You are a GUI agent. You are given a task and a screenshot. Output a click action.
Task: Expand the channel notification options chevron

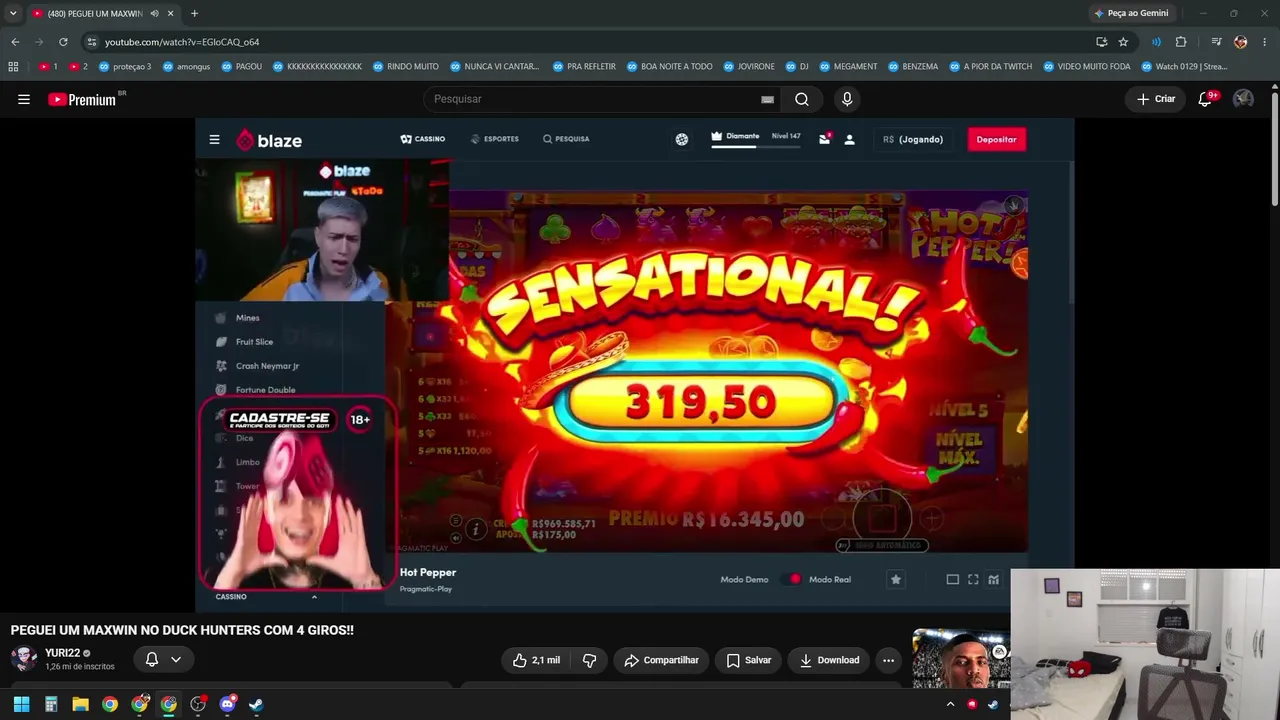176,660
